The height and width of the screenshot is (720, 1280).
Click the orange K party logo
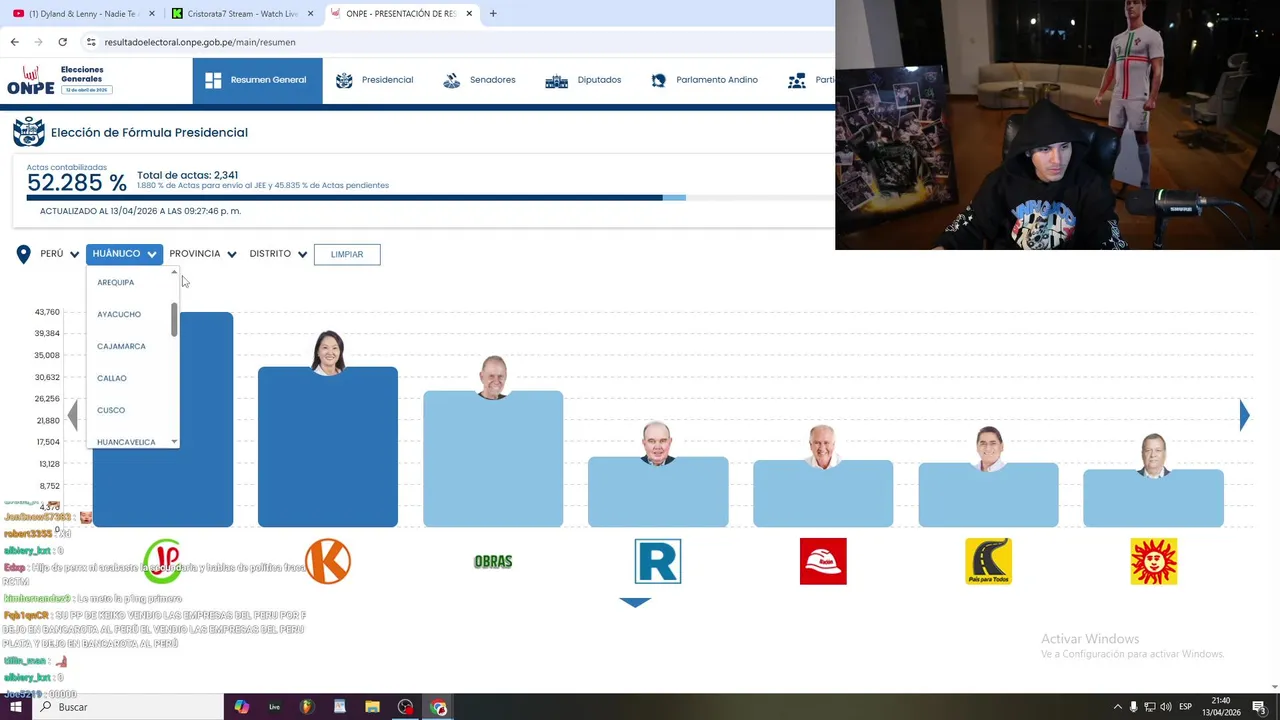[328, 561]
